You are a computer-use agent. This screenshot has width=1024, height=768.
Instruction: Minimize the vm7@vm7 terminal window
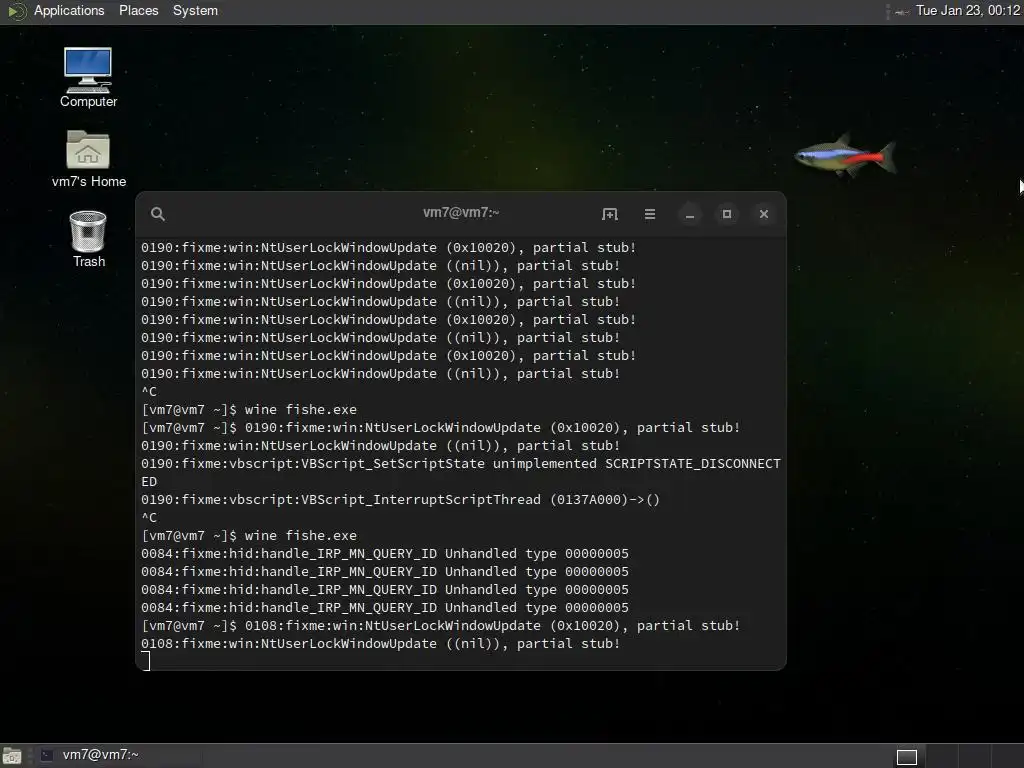(690, 214)
